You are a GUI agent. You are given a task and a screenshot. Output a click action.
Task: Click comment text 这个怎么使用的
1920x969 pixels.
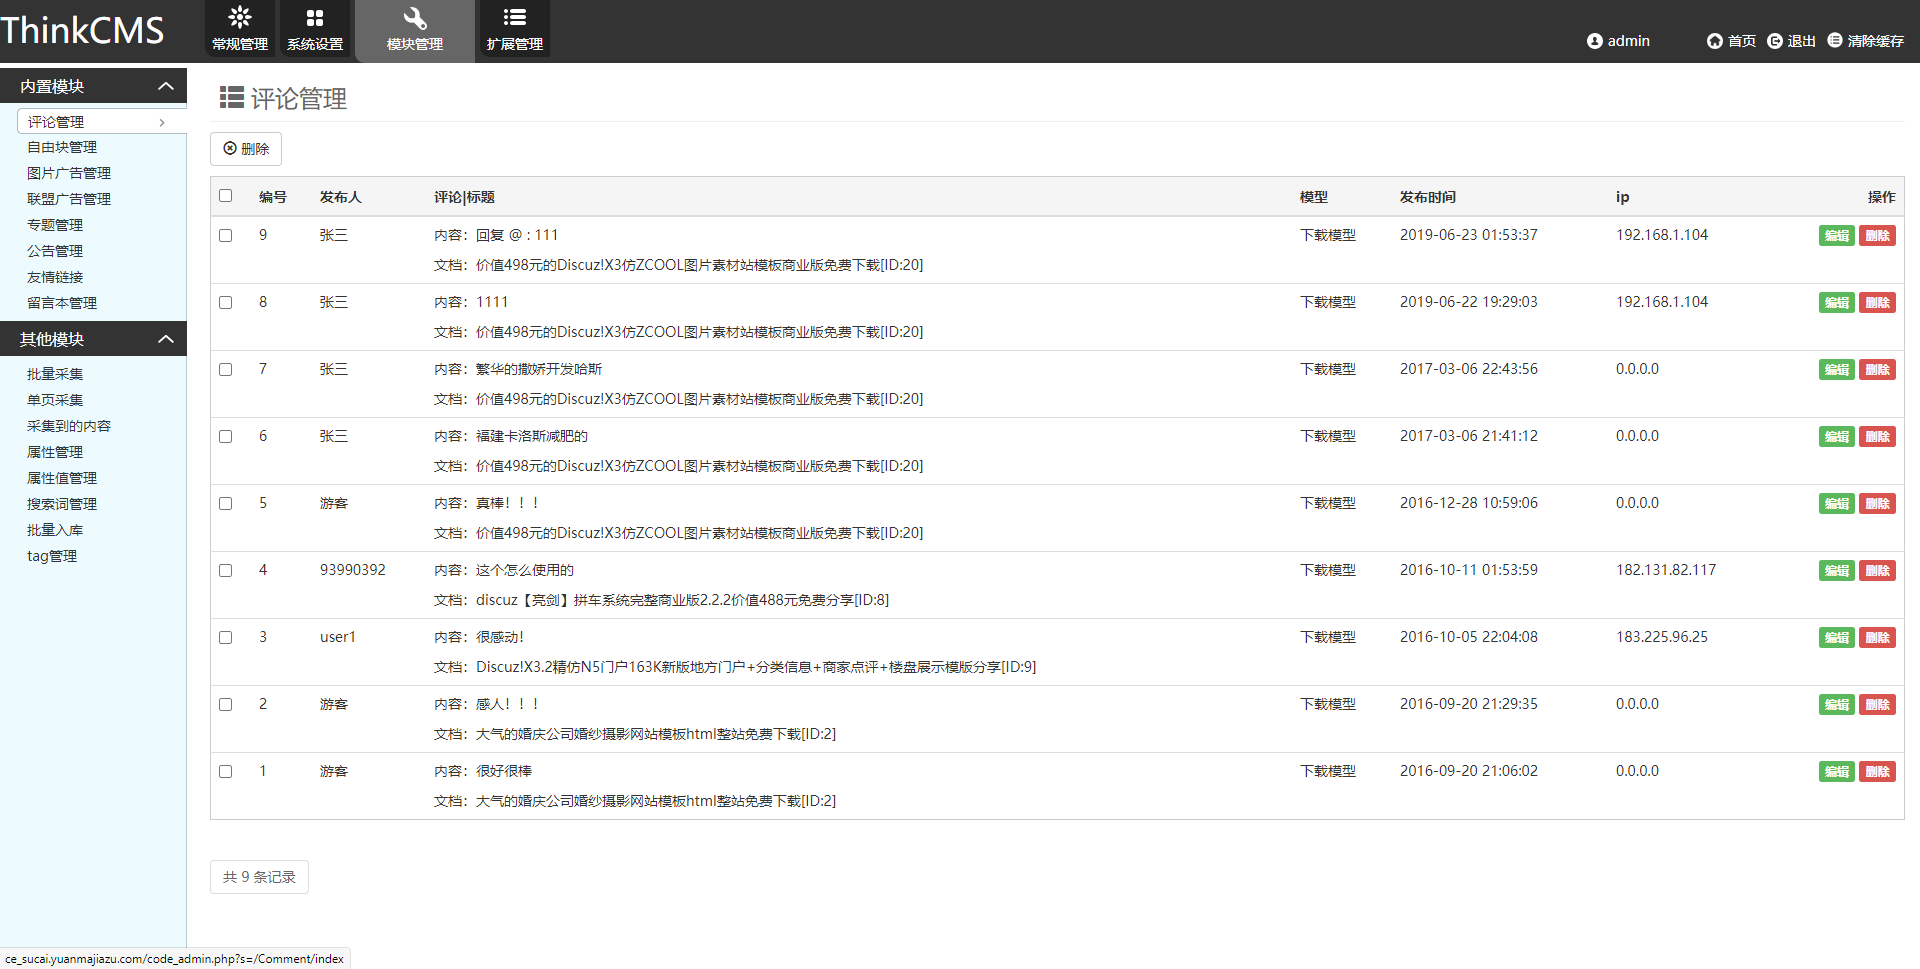point(525,570)
